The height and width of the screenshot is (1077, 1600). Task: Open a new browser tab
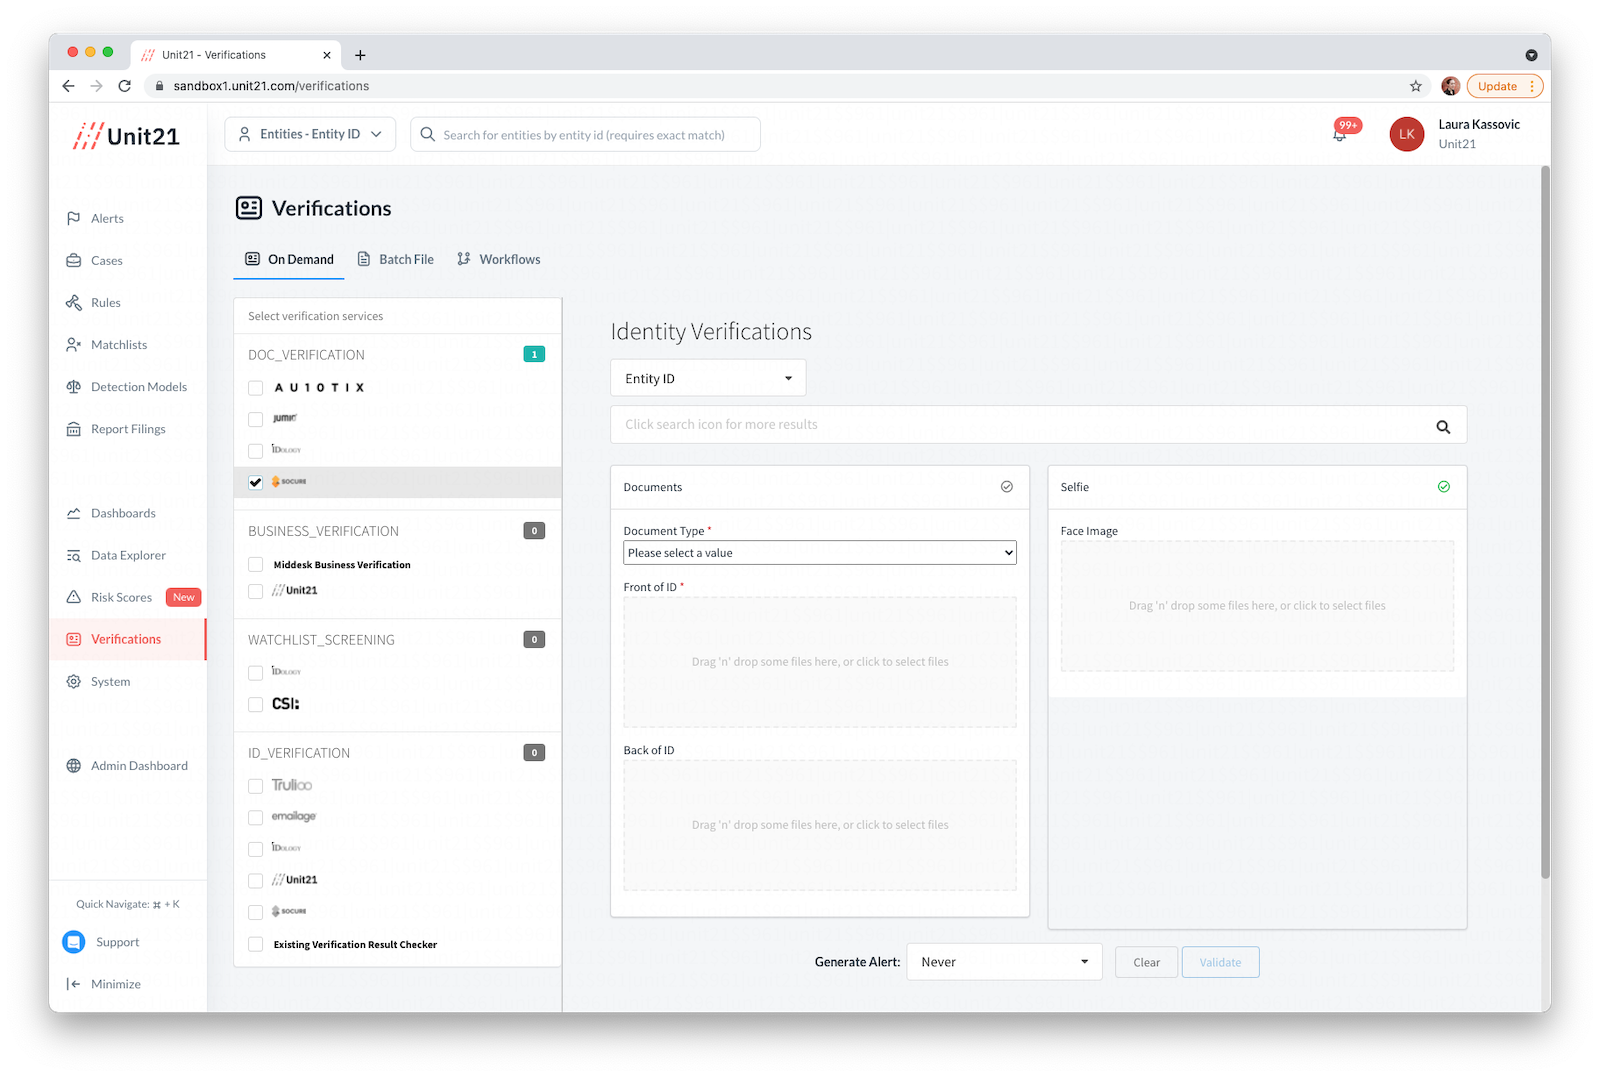point(360,55)
